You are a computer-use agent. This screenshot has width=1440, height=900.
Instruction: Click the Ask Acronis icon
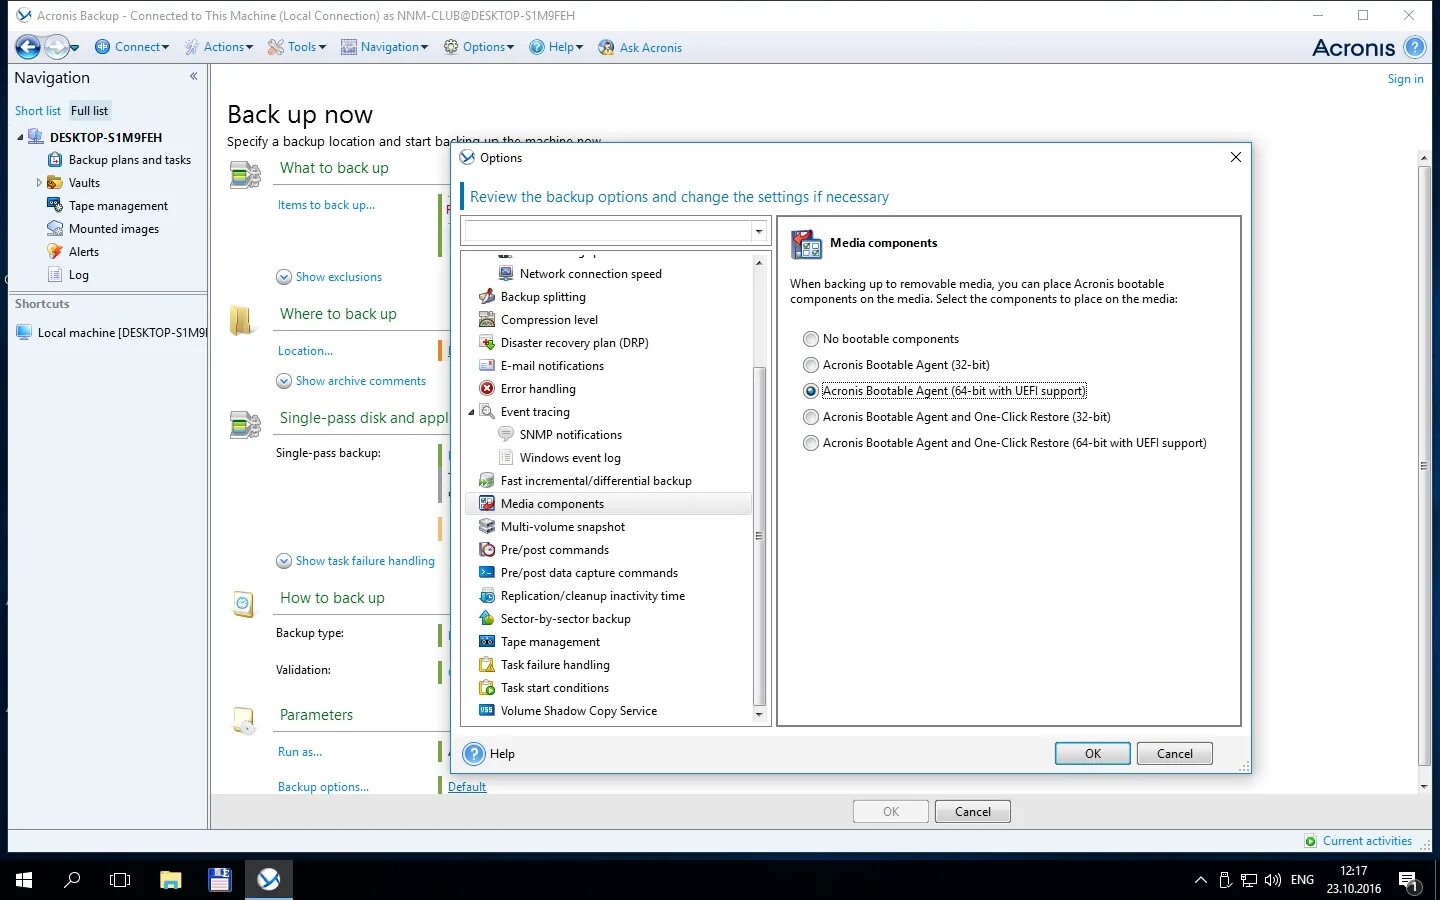coord(606,47)
